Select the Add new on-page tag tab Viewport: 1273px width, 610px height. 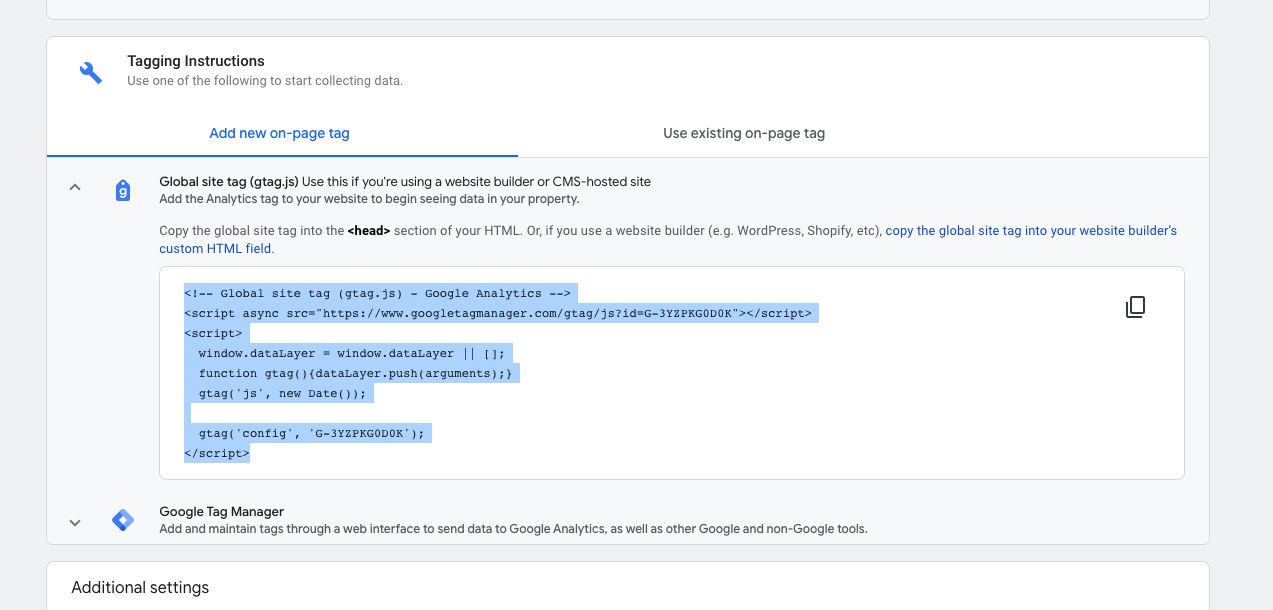[x=280, y=133]
